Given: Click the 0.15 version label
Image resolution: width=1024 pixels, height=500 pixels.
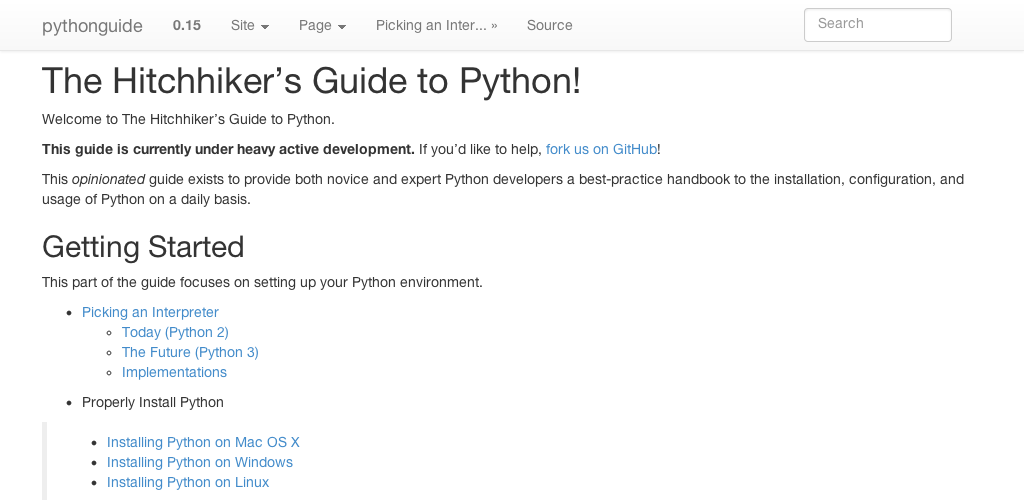Looking at the screenshot, I should click(186, 26).
